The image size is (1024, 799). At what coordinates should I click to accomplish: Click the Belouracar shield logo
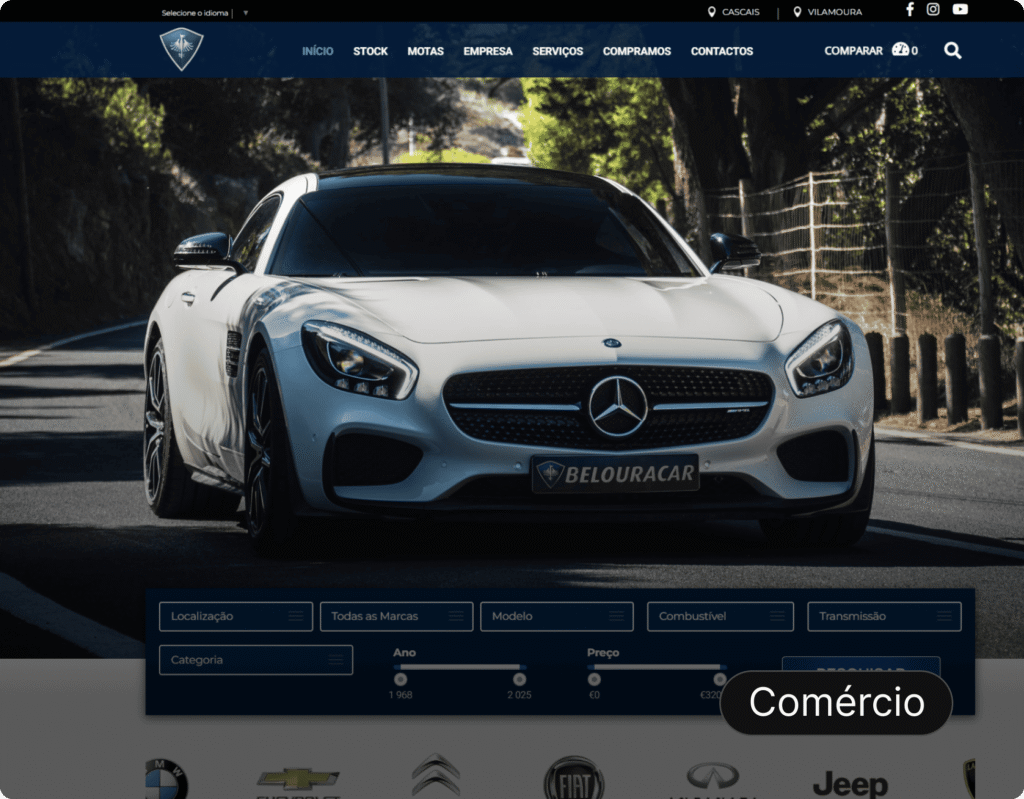click(182, 49)
